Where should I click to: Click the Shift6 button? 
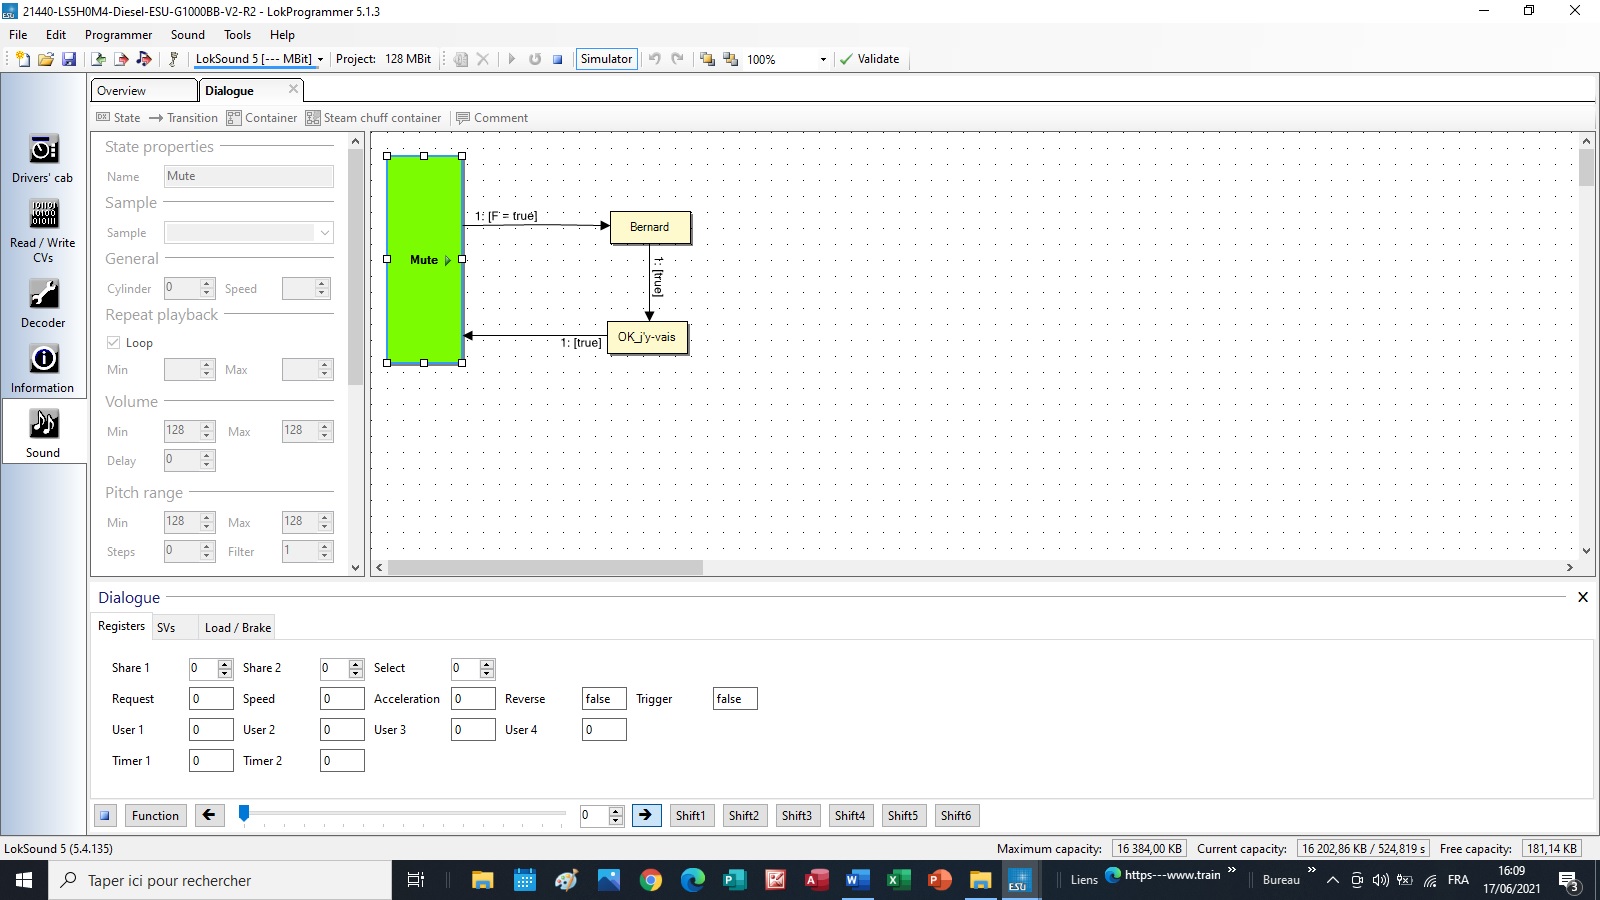coord(956,816)
